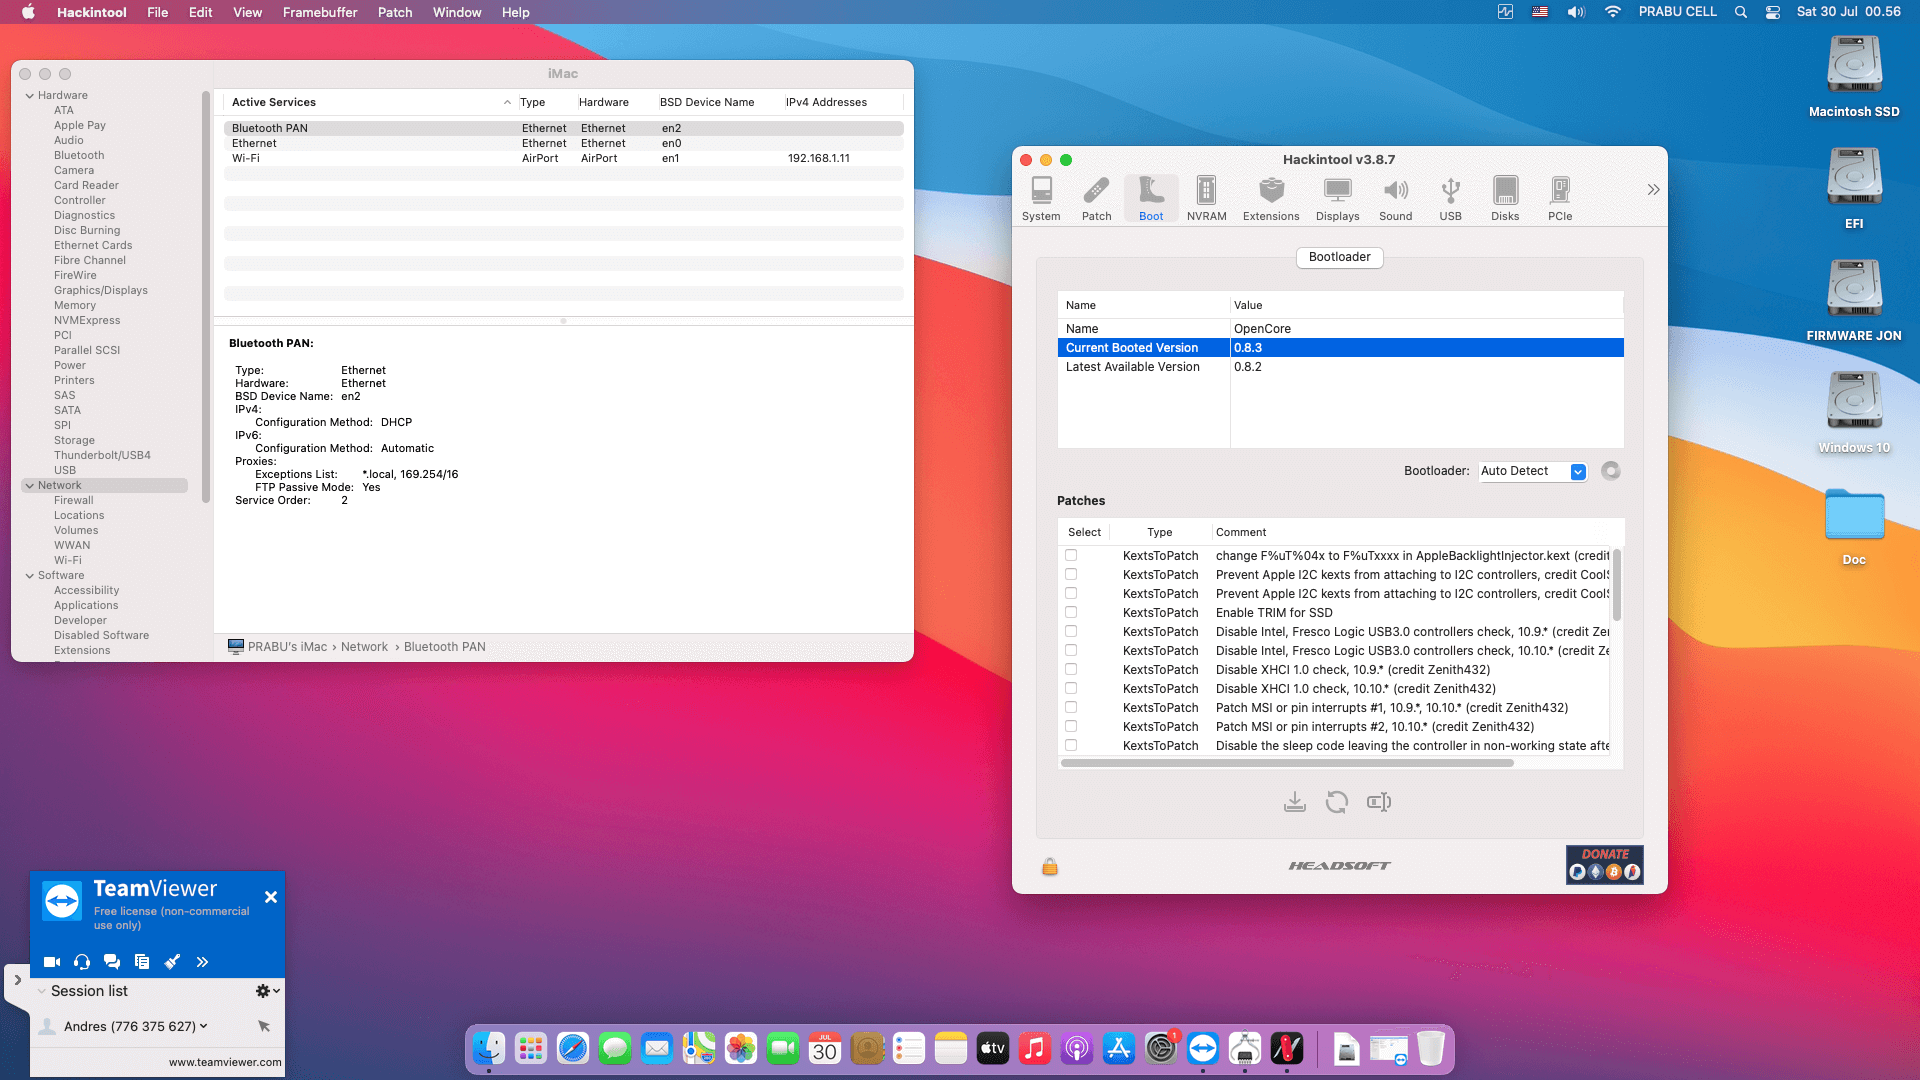Switch to USB section in Hackintool
This screenshot has height=1080, width=1920.
pyautogui.click(x=1450, y=198)
